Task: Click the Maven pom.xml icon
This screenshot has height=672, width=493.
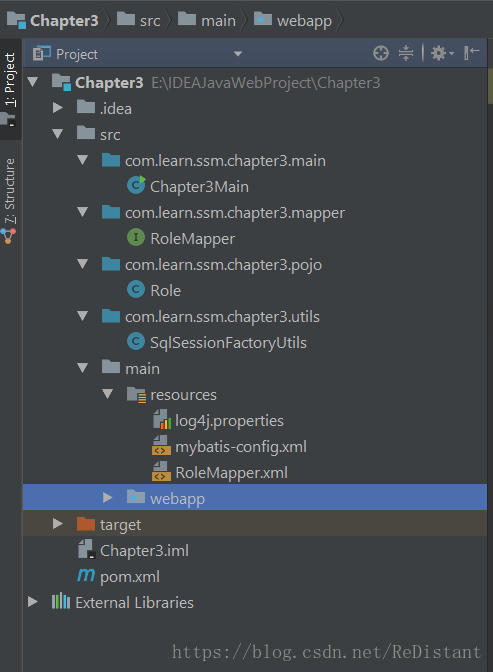Action: point(86,575)
